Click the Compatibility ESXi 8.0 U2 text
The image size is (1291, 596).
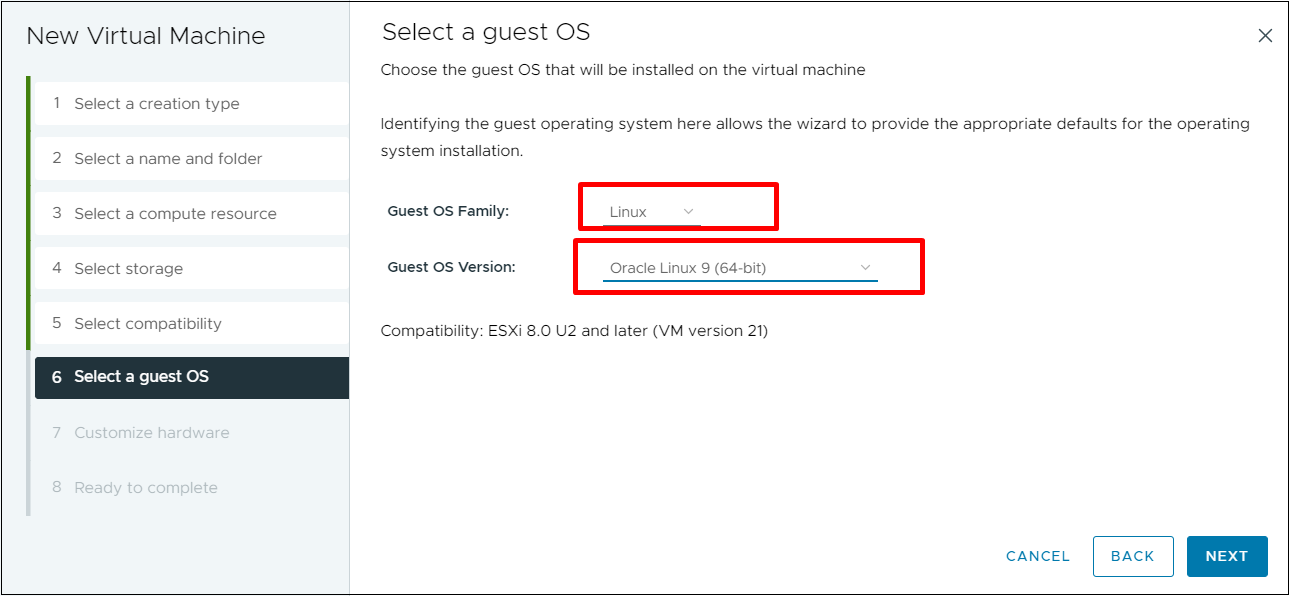(574, 331)
